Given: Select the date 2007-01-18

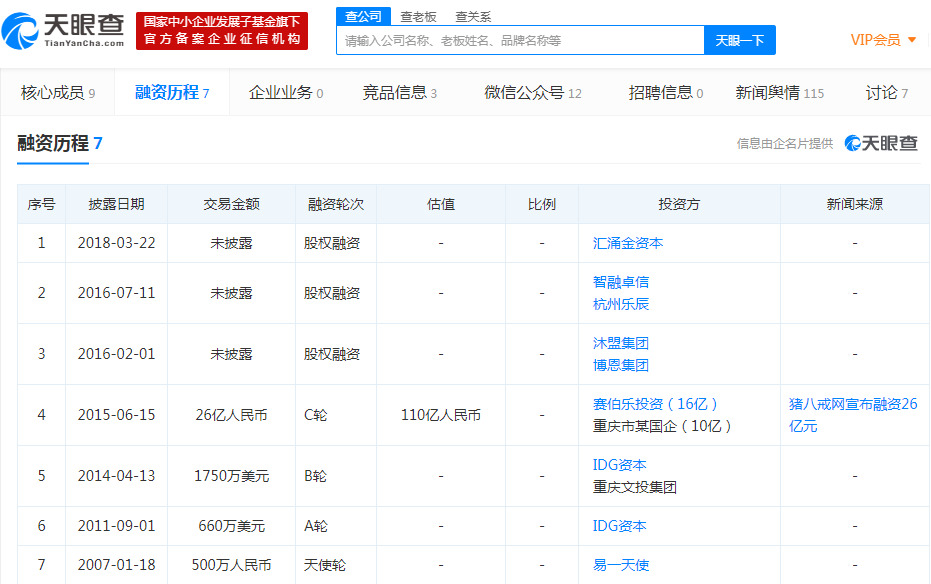Looking at the screenshot, I should pos(116,565).
